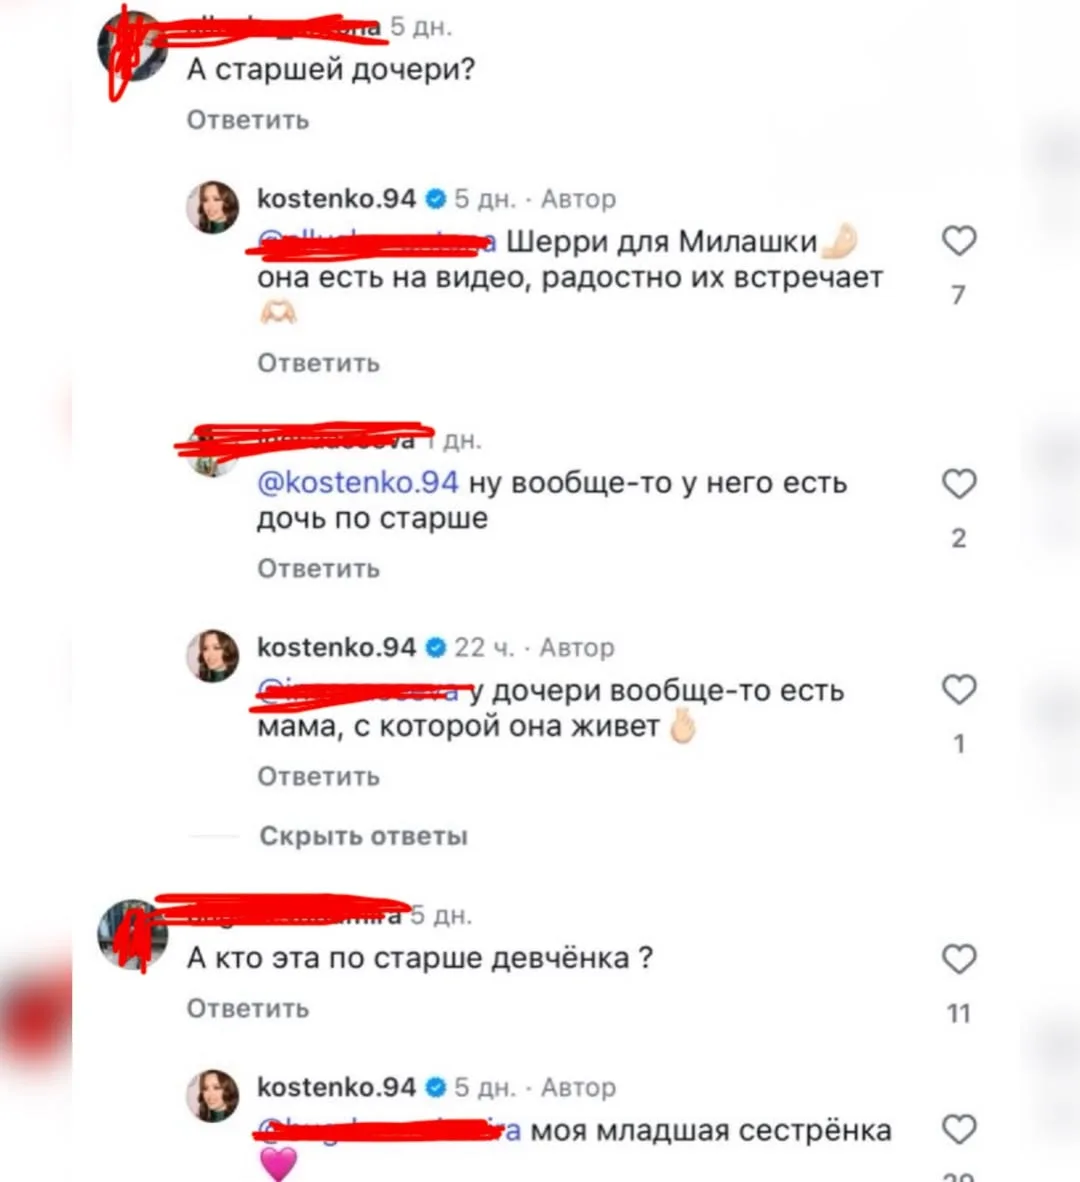Reply to the comment 'мама, с которой она живет'
The height and width of the screenshot is (1182, 1080).
coord(318,776)
